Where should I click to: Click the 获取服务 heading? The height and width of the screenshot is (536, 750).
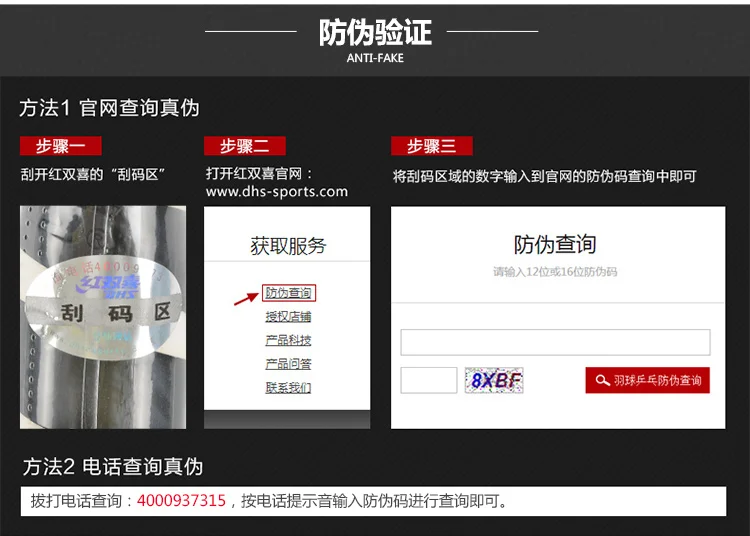pos(288,246)
